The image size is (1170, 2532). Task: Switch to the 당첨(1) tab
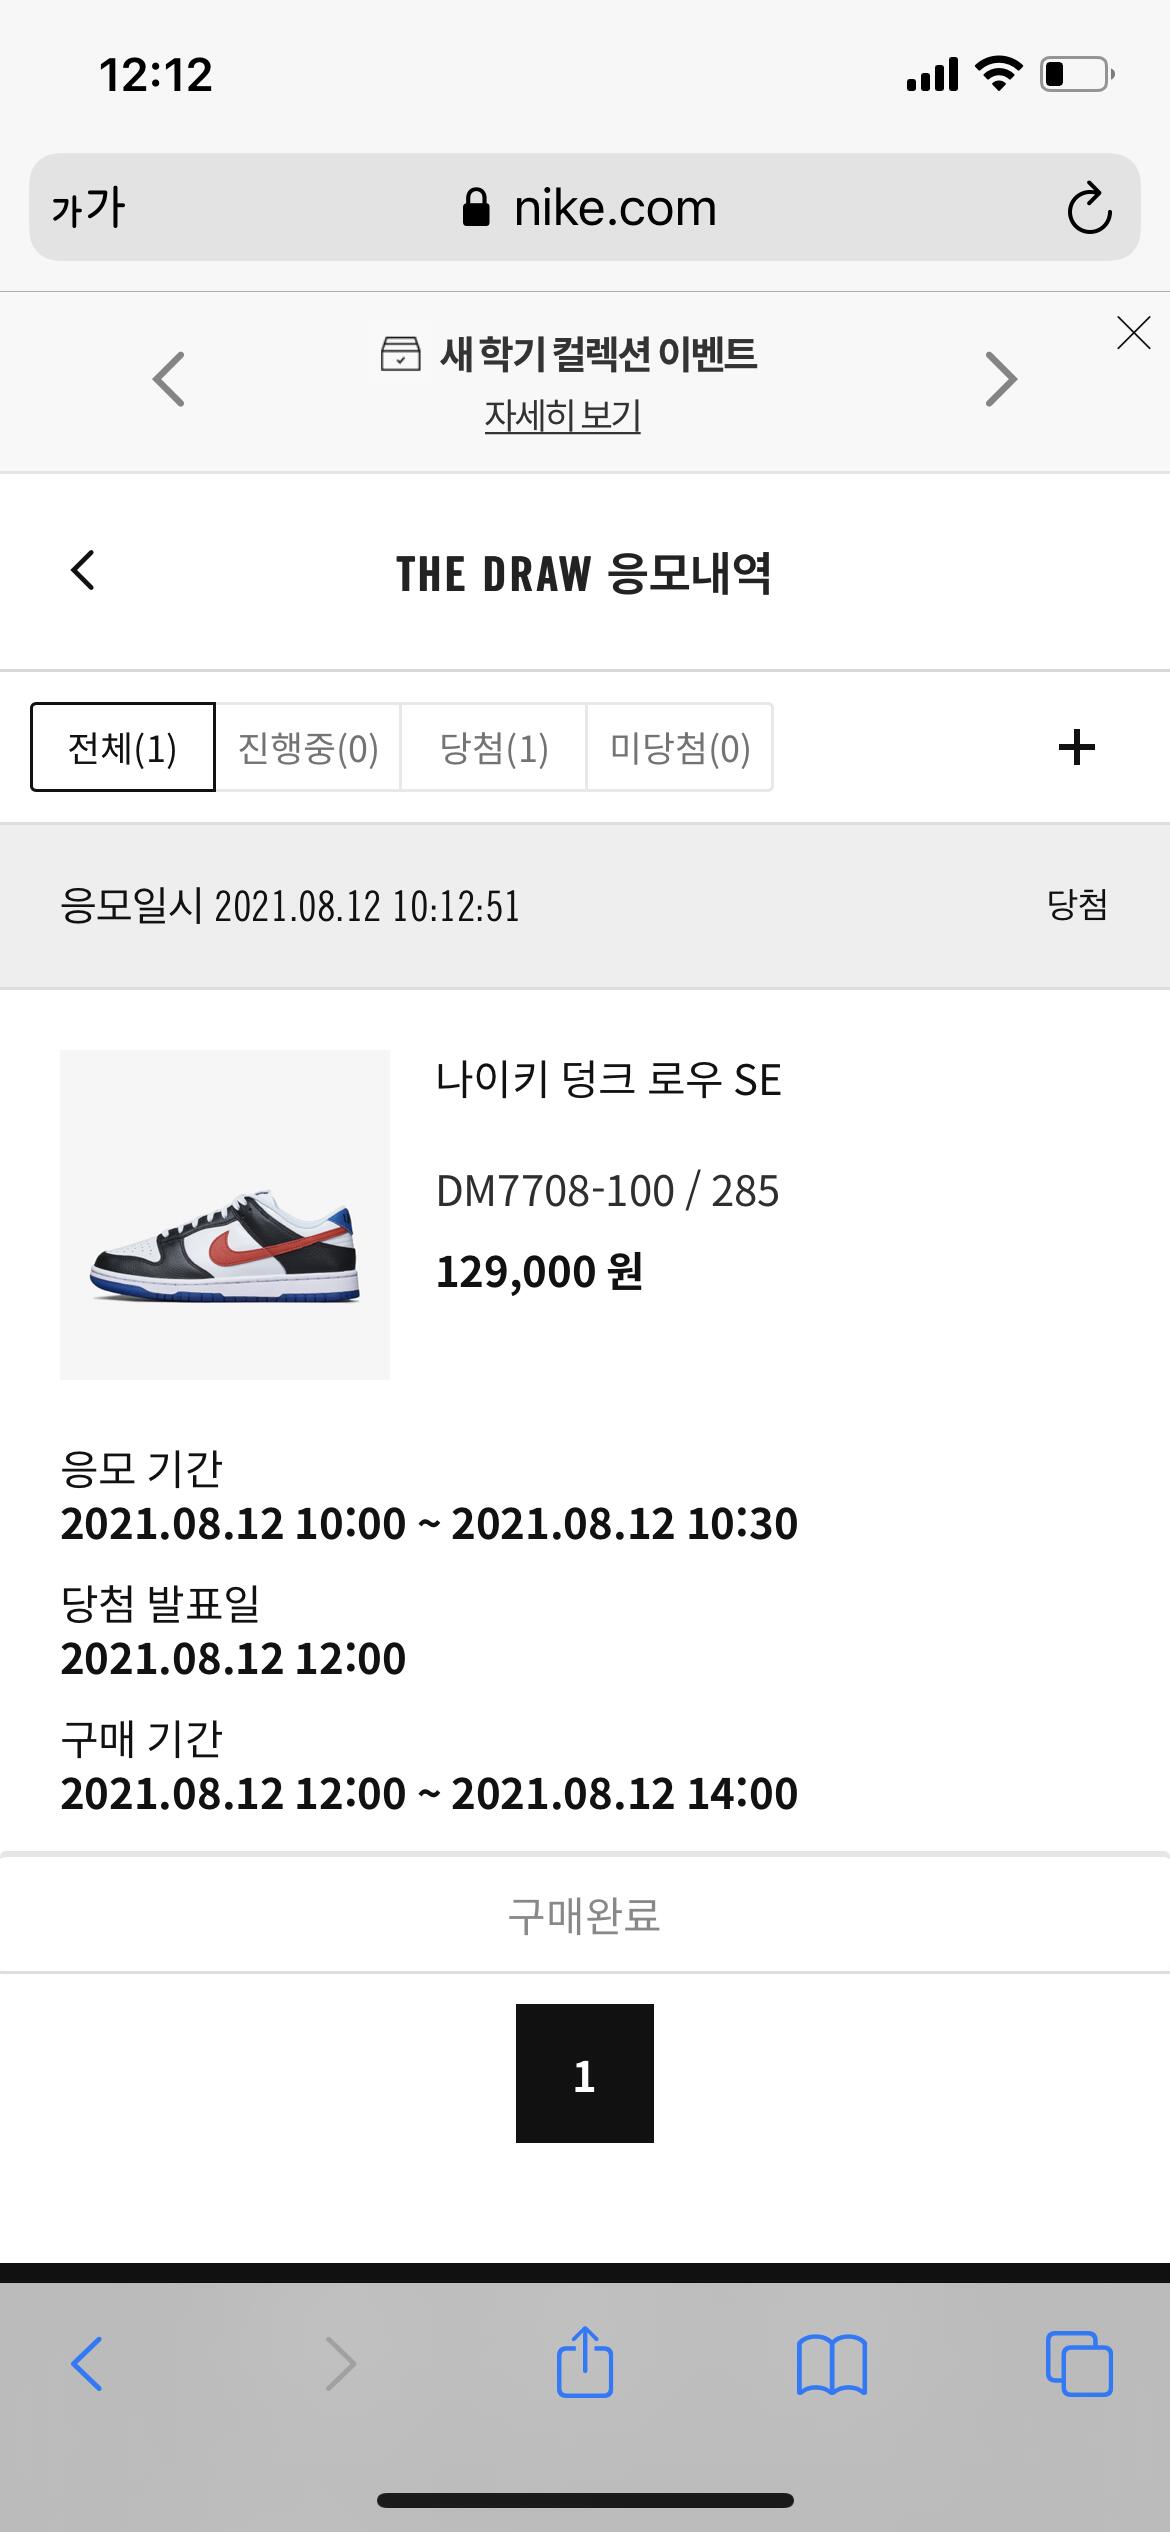[493, 748]
